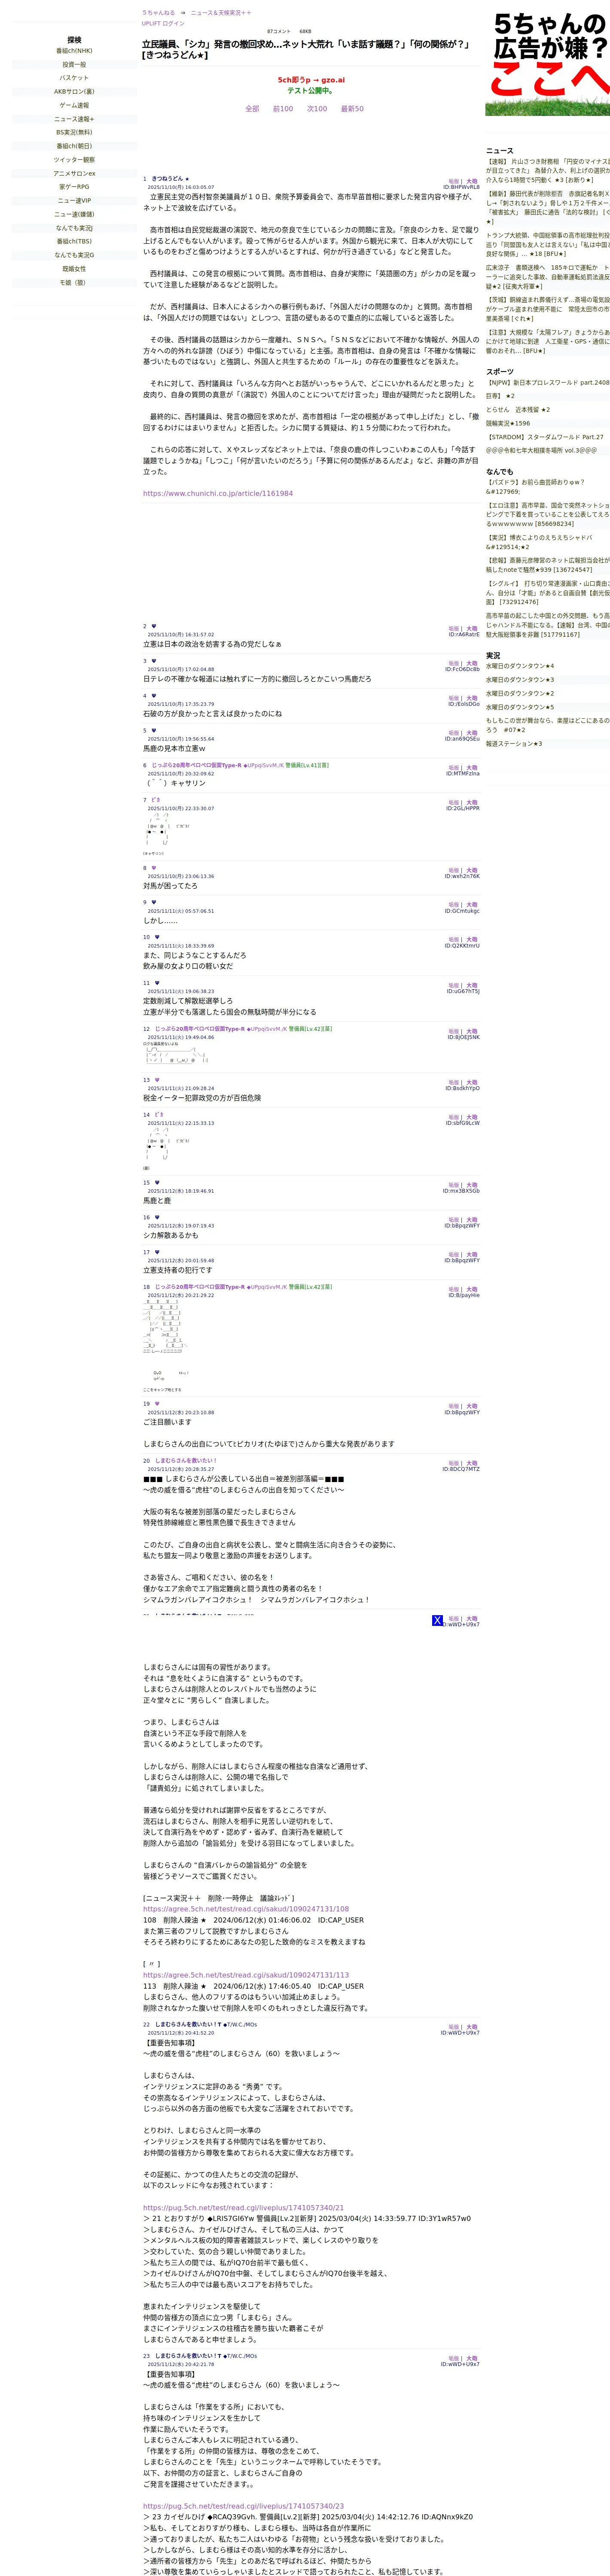Viewport: 610px width, 2576px height.
Task: Open ニュー速VIP in the left sidebar
Action: pyautogui.click(x=74, y=200)
